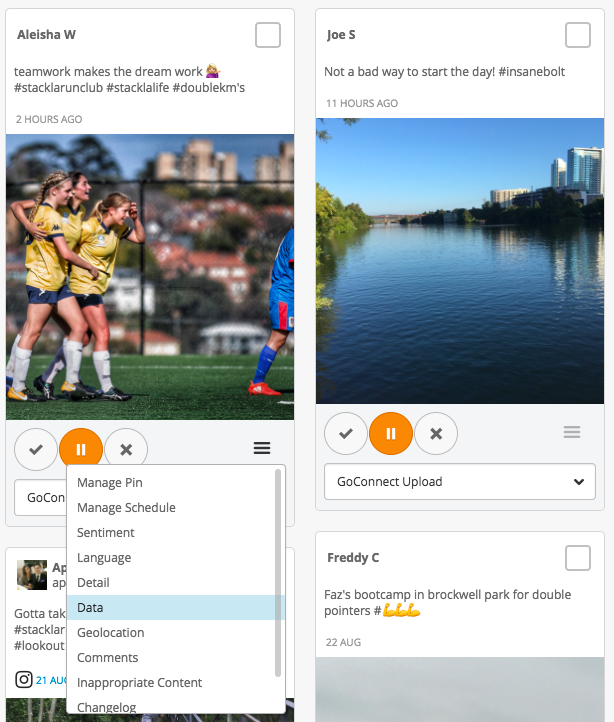
Task: Open hamburger menu on Joe S's post
Action: [x=572, y=432]
